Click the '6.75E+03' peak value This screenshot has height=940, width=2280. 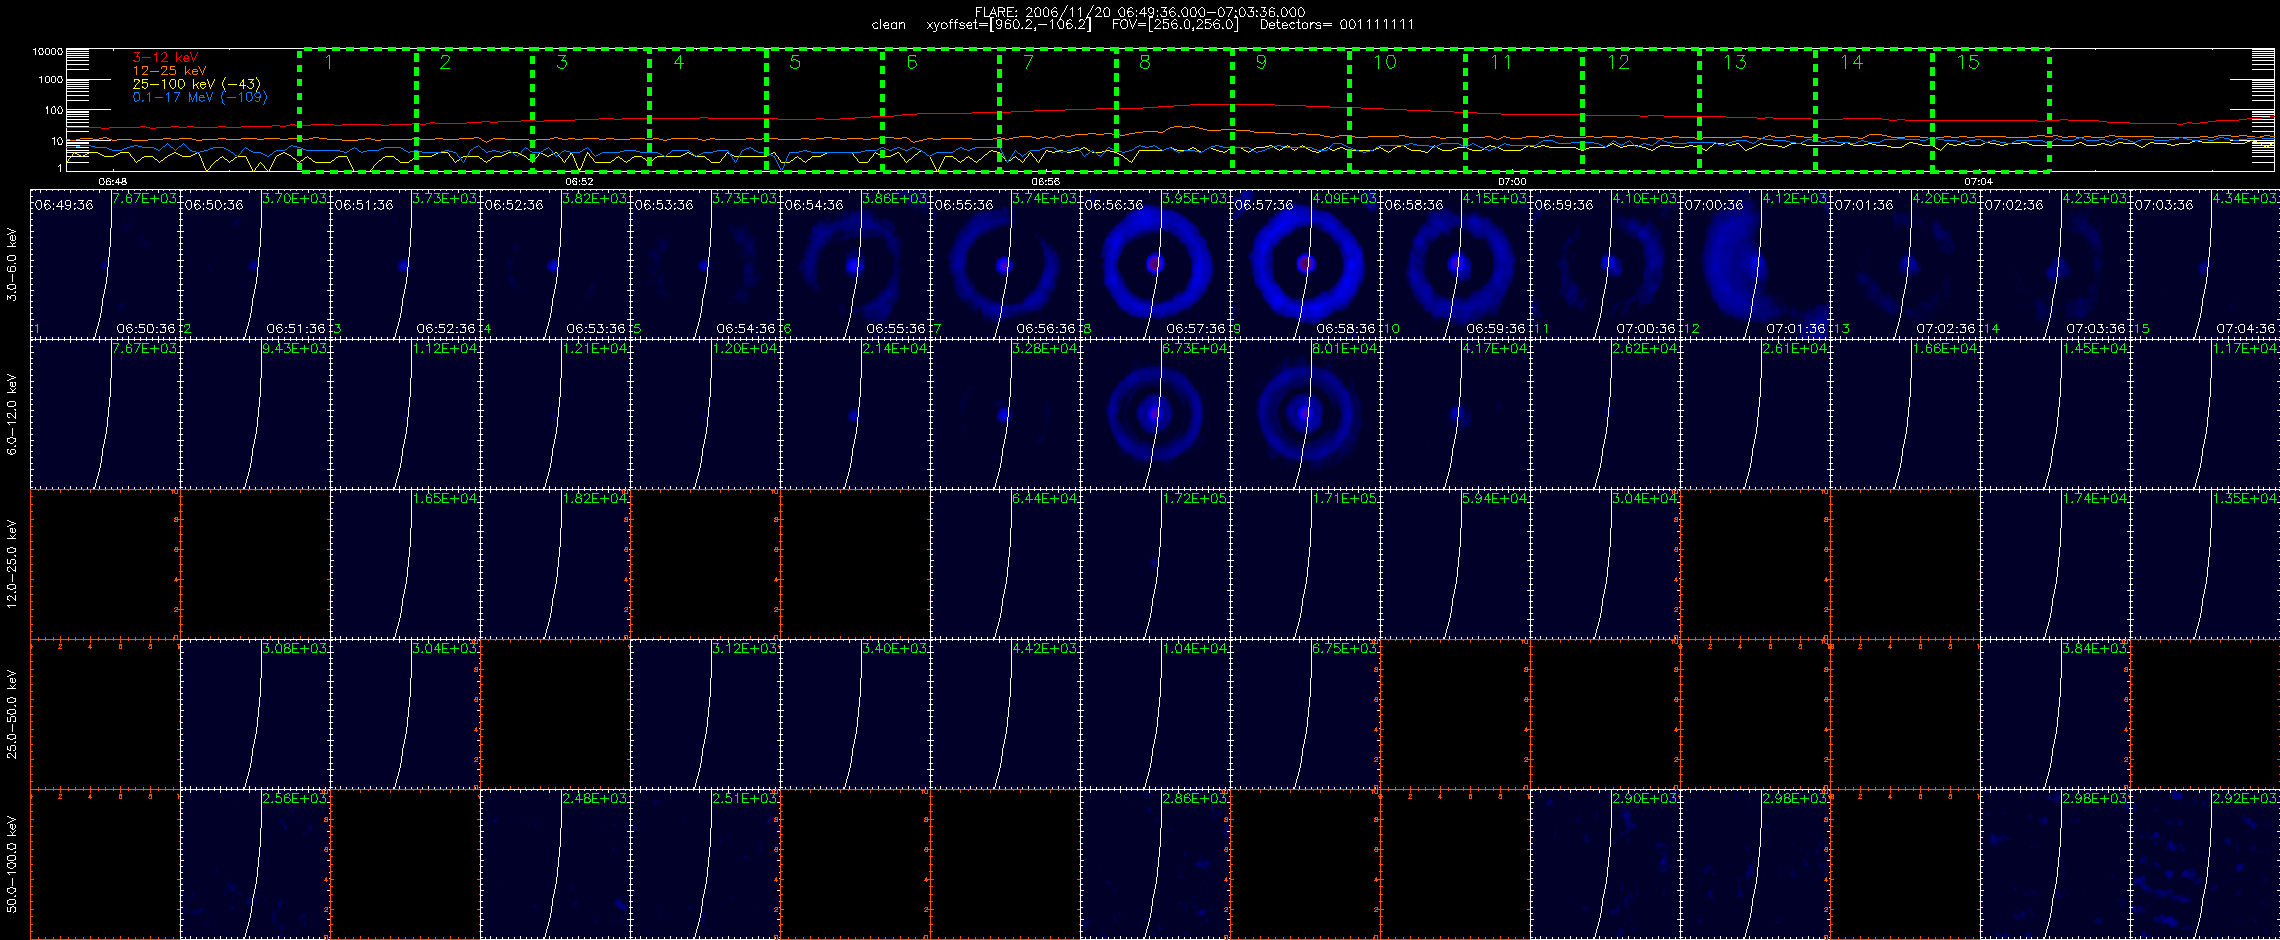tap(1346, 648)
